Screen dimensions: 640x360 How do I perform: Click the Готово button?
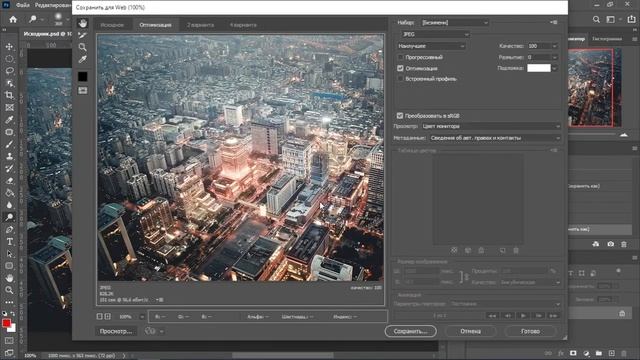click(530, 331)
